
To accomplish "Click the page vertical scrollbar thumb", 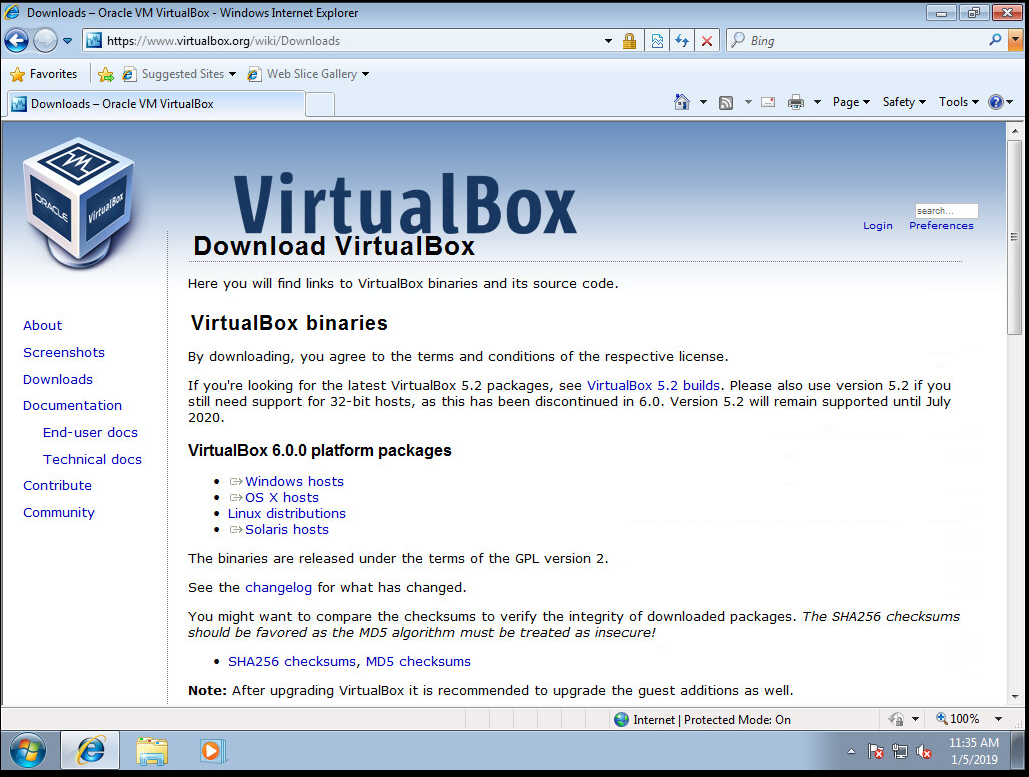I will (1015, 237).
